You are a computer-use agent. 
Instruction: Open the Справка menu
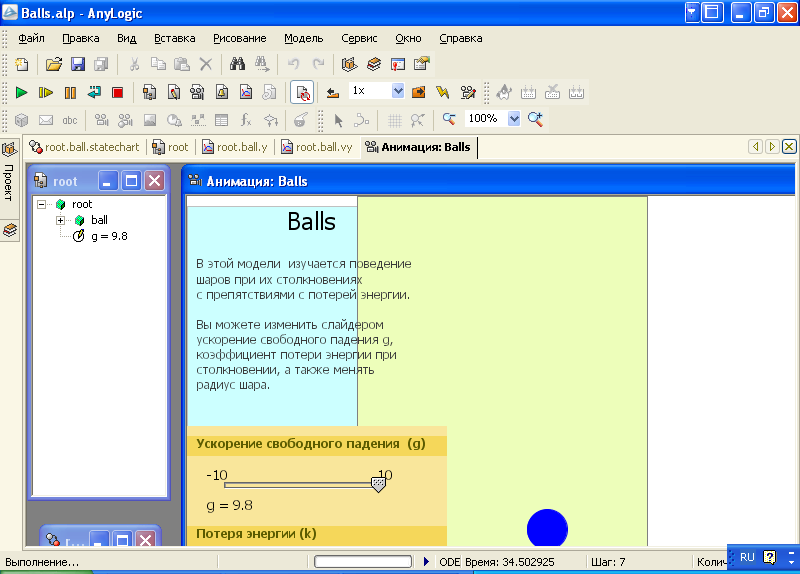pos(461,38)
